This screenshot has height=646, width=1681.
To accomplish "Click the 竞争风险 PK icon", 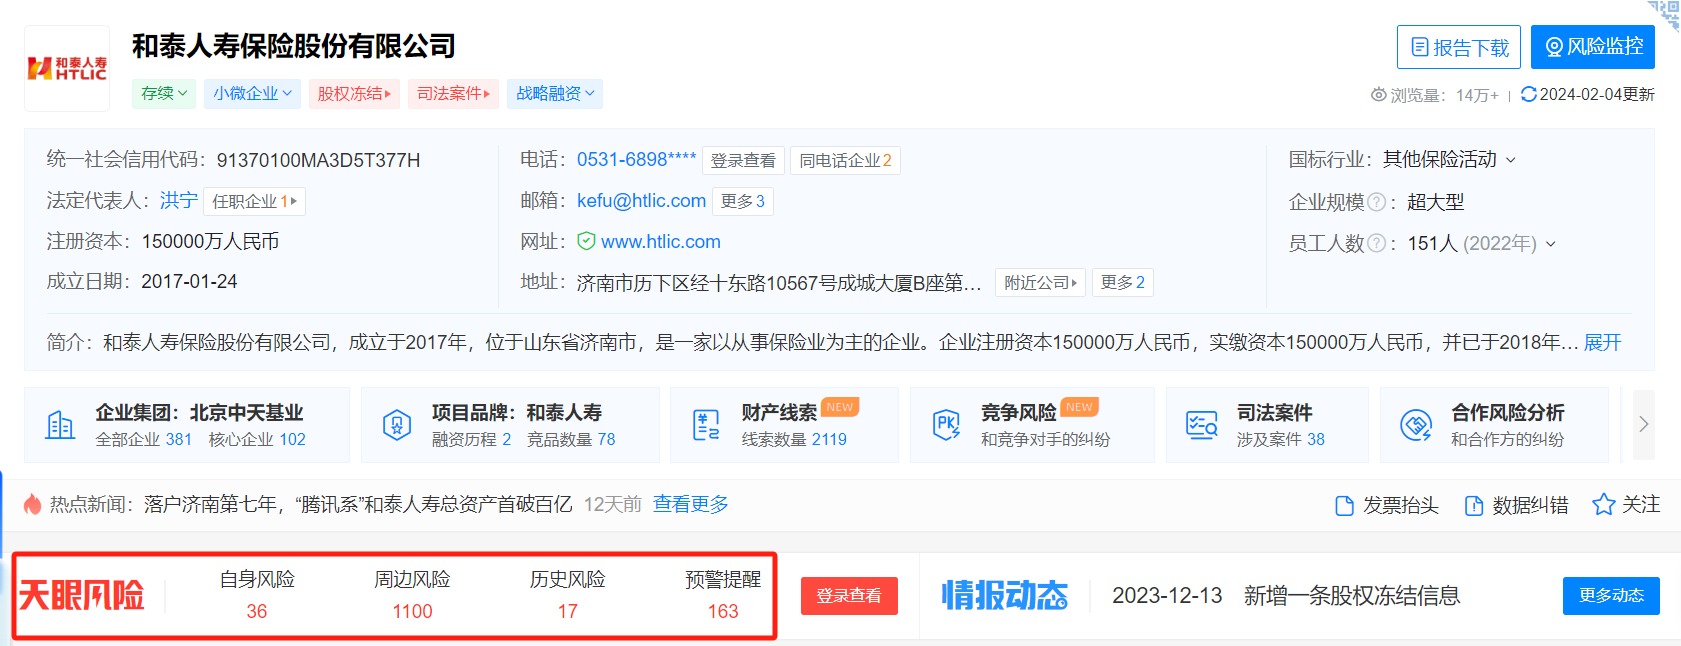I will pyautogui.click(x=946, y=425).
